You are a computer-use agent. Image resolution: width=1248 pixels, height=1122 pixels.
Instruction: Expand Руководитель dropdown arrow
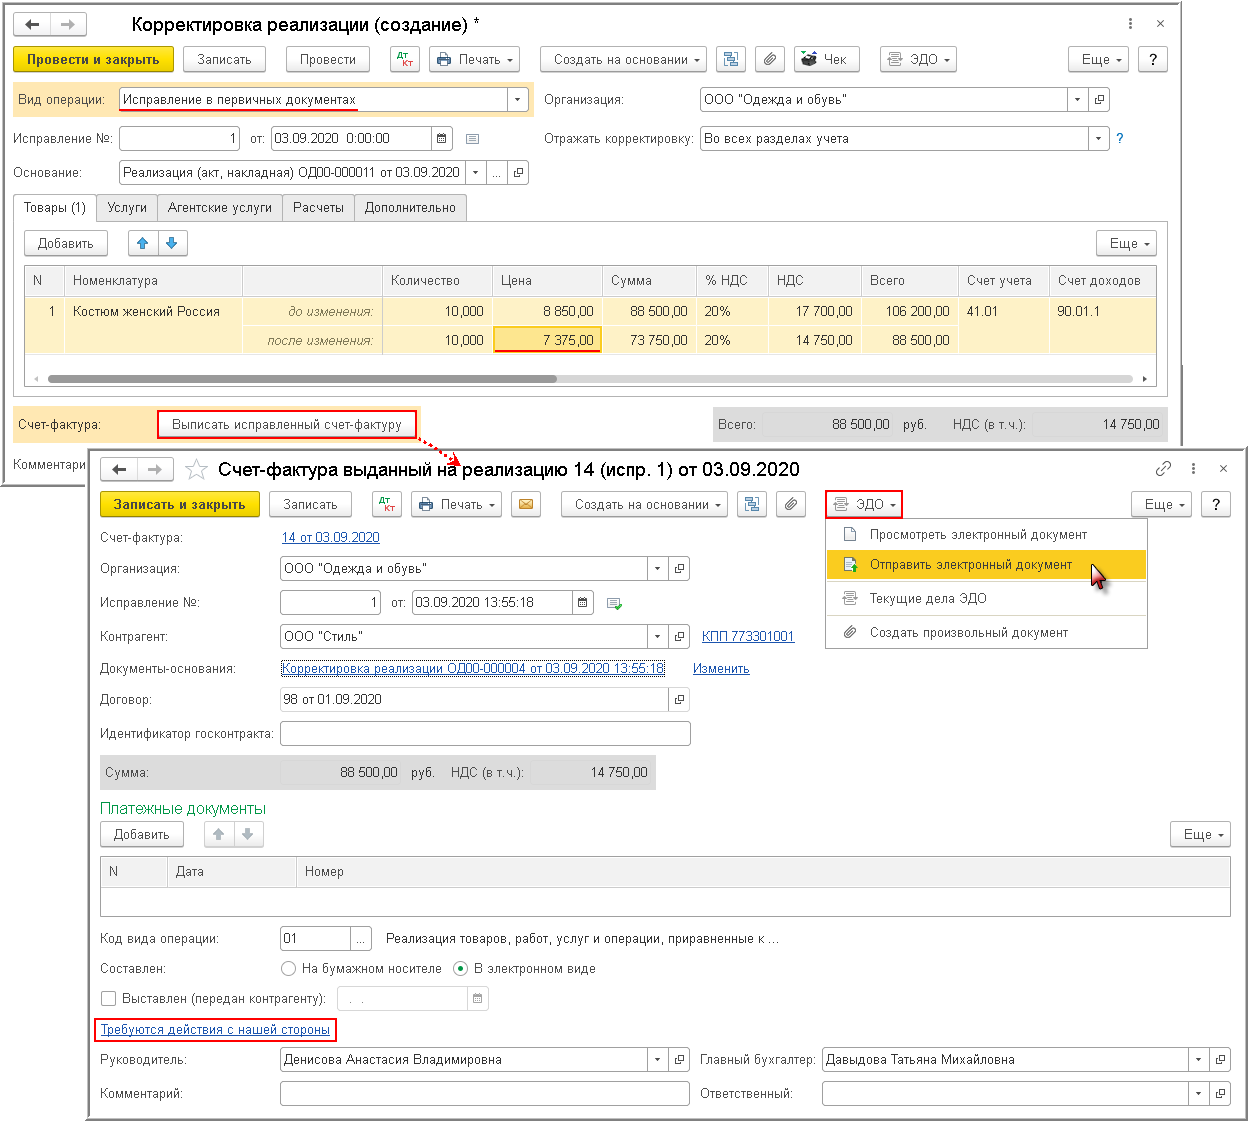(x=658, y=1060)
